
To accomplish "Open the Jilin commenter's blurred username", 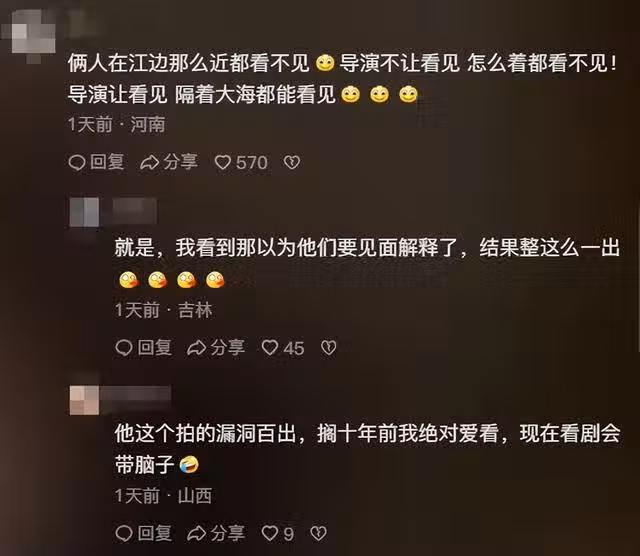I will (x=134, y=210).
